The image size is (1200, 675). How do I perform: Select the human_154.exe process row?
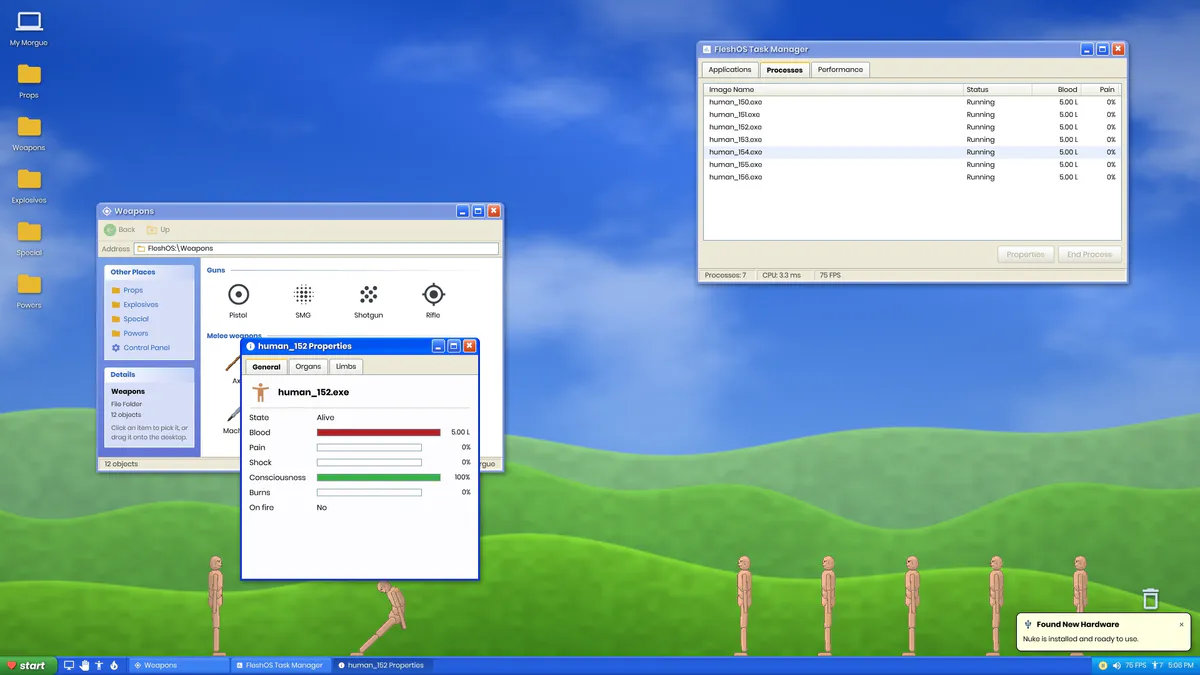click(912, 152)
